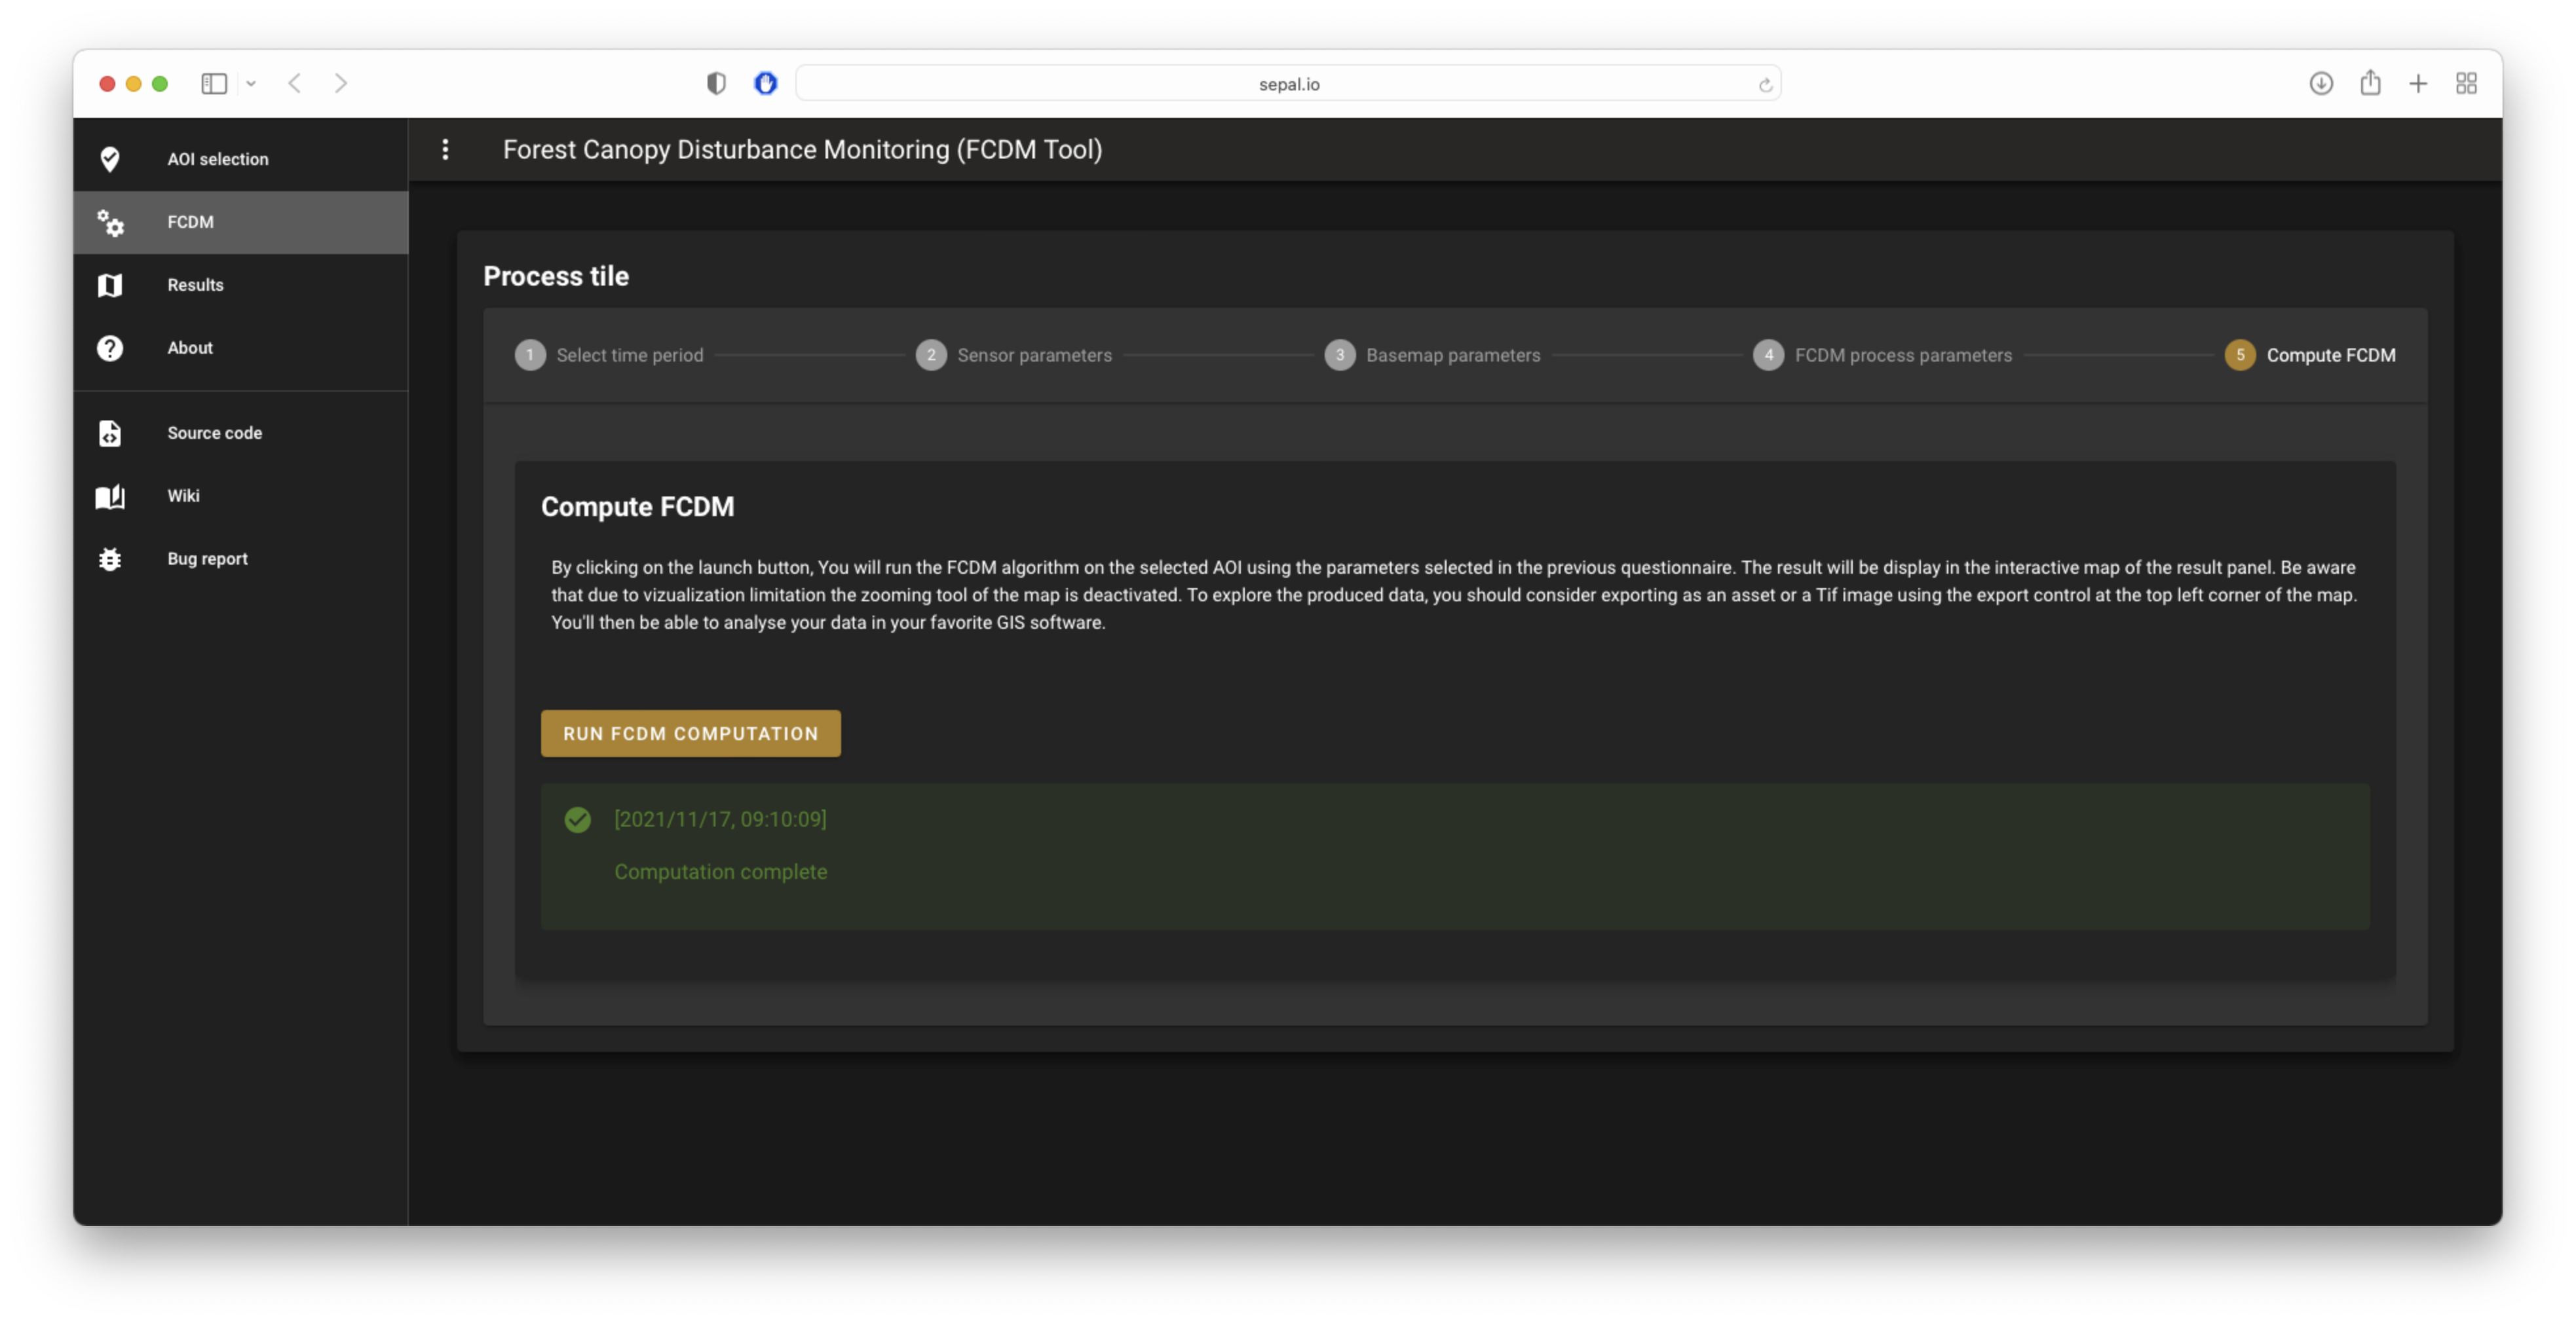Click the About question mark icon

110,348
